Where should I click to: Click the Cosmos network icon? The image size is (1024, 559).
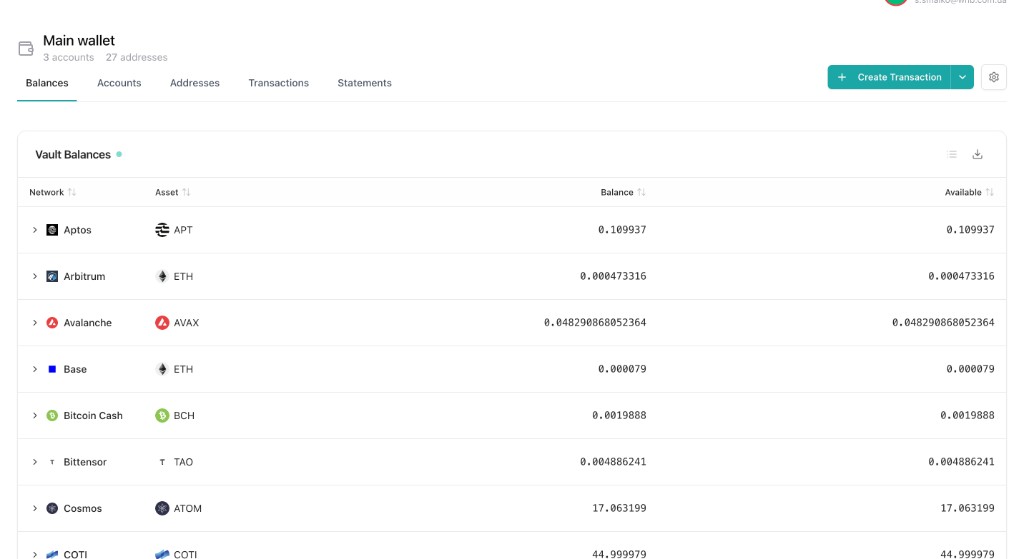pos(52,508)
